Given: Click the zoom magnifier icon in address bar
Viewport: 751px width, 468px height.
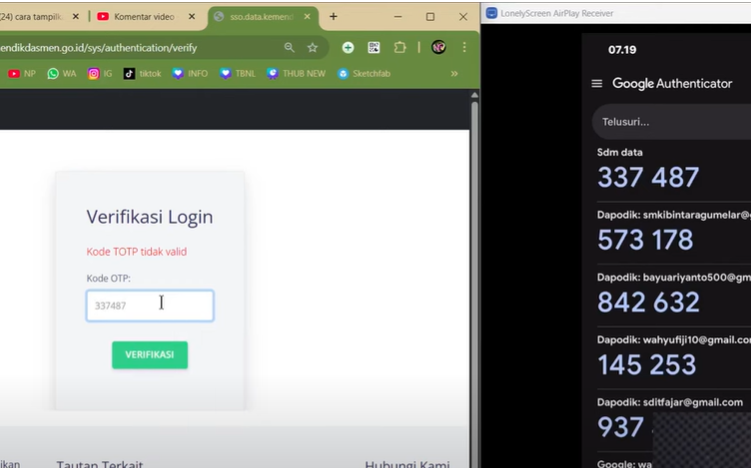Looking at the screenshot, I should tap(289, 47).
